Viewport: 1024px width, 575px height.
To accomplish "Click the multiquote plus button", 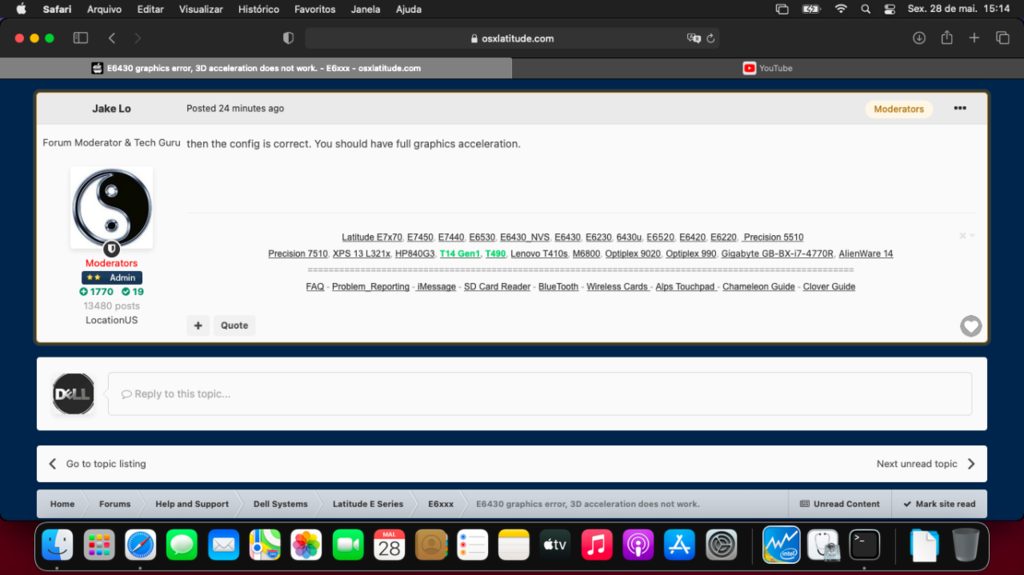I will coord(198,325).
